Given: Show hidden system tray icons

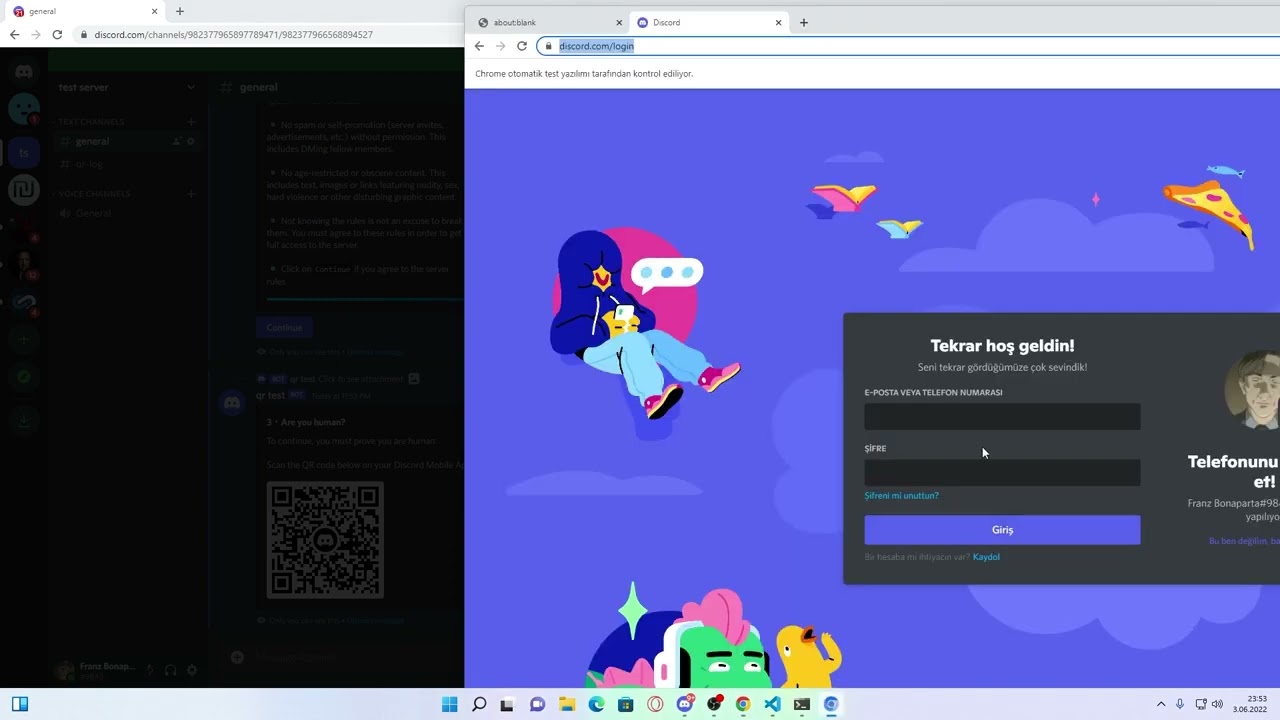Looking at the screenshot, I should pos(1161,704).
